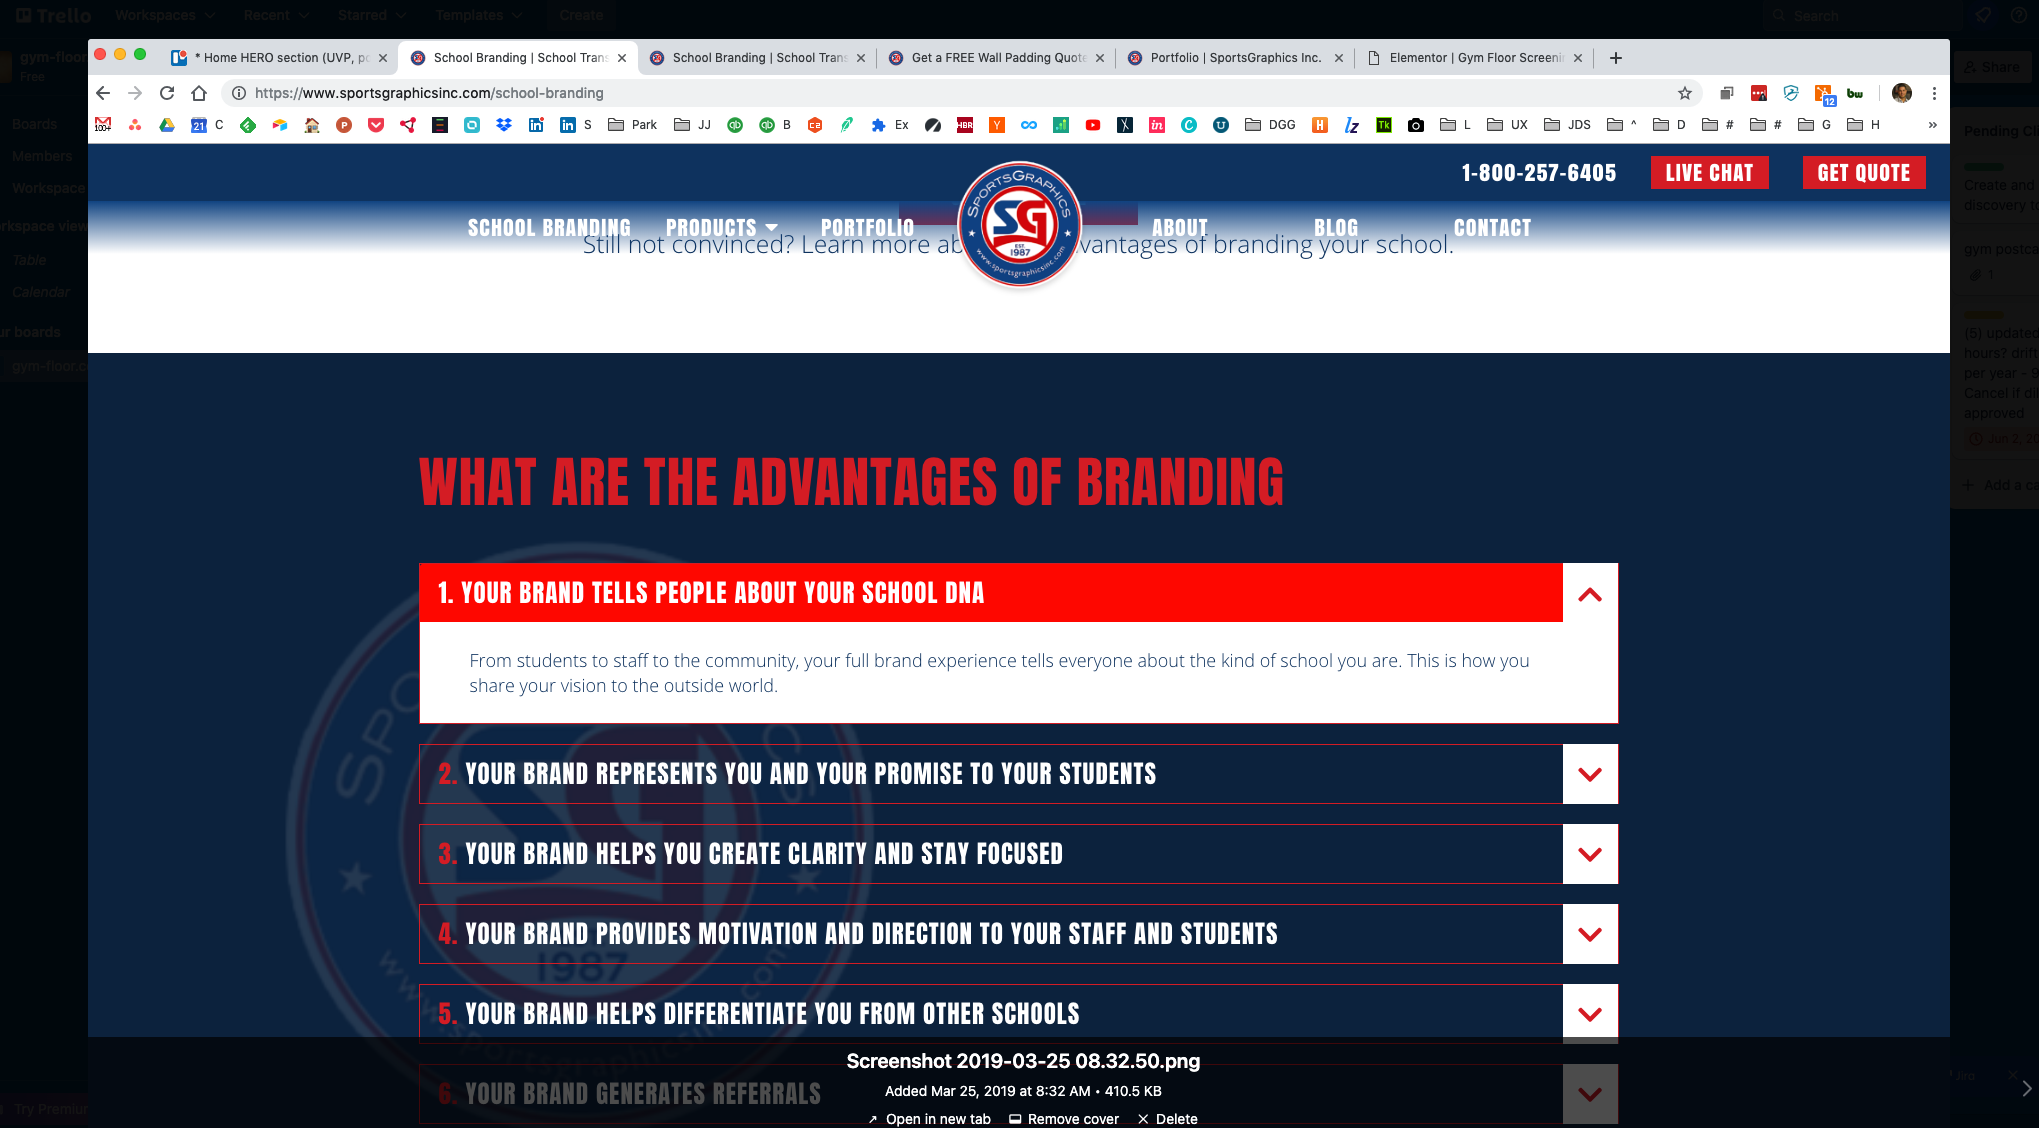2039x1128 pixels.
Task: Open the QuickBooks bookmark
Action: [735, 124]
